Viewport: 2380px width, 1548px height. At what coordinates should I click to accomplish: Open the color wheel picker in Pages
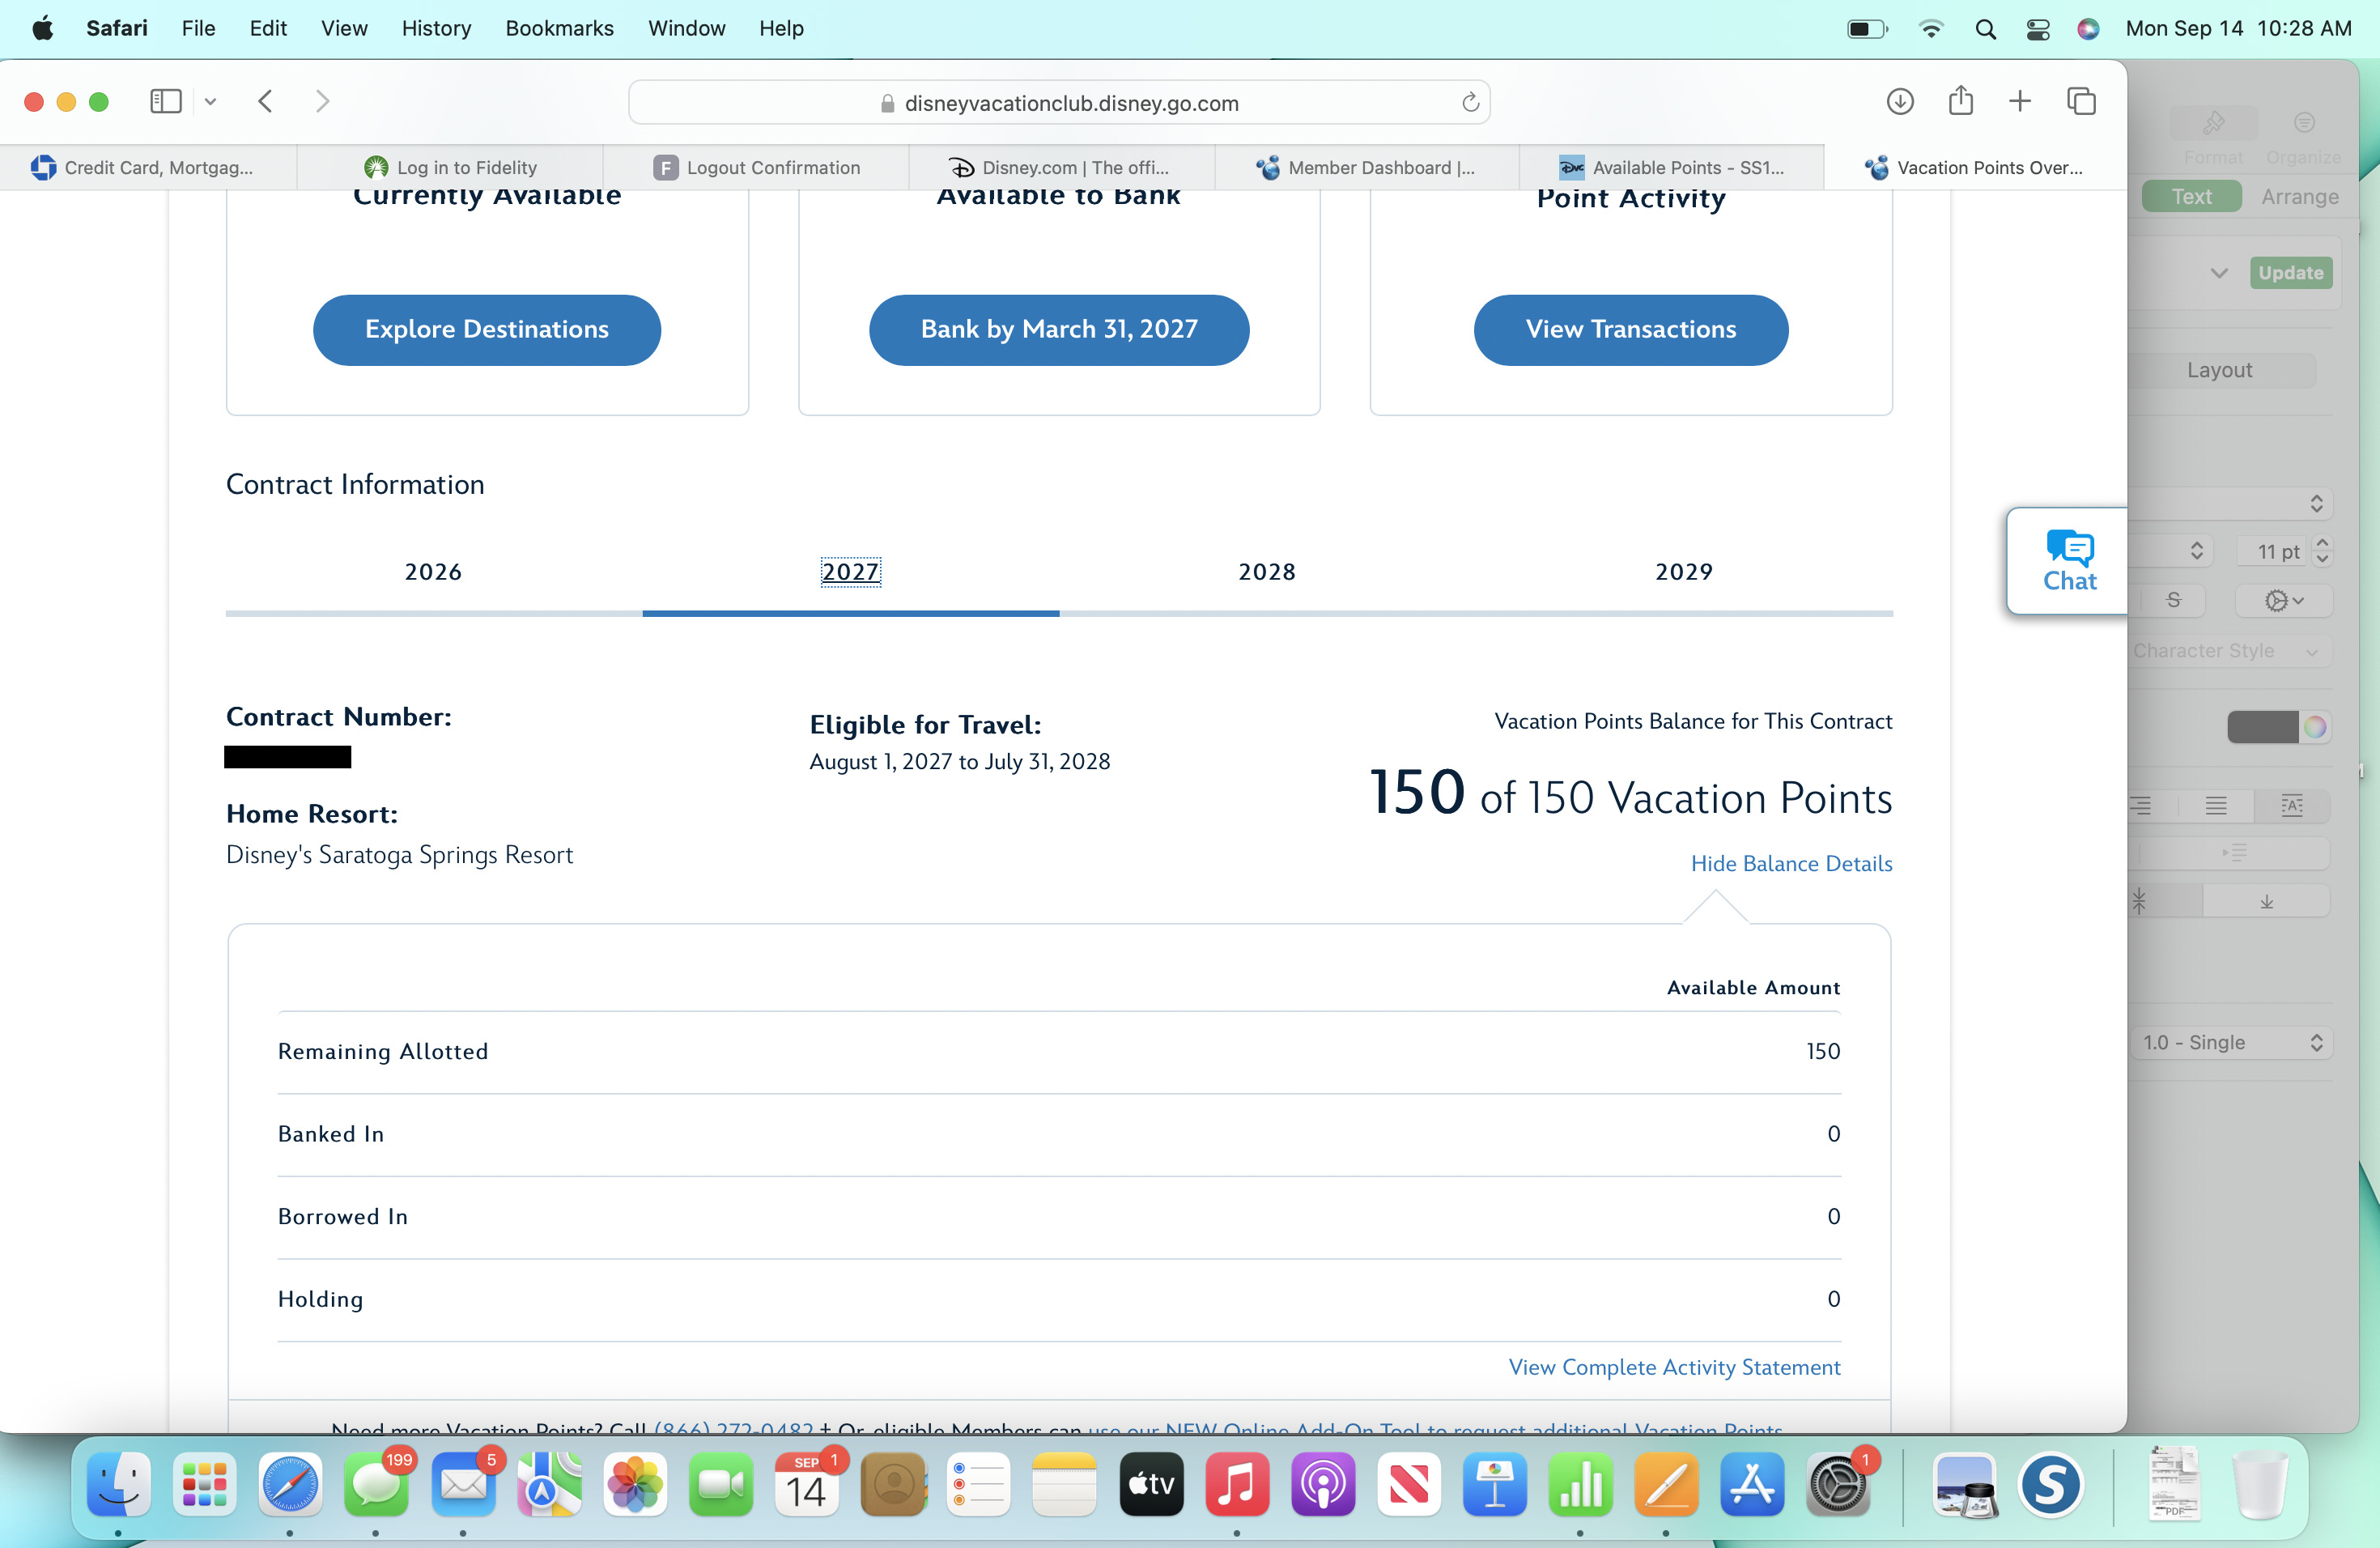(2314, 727)
